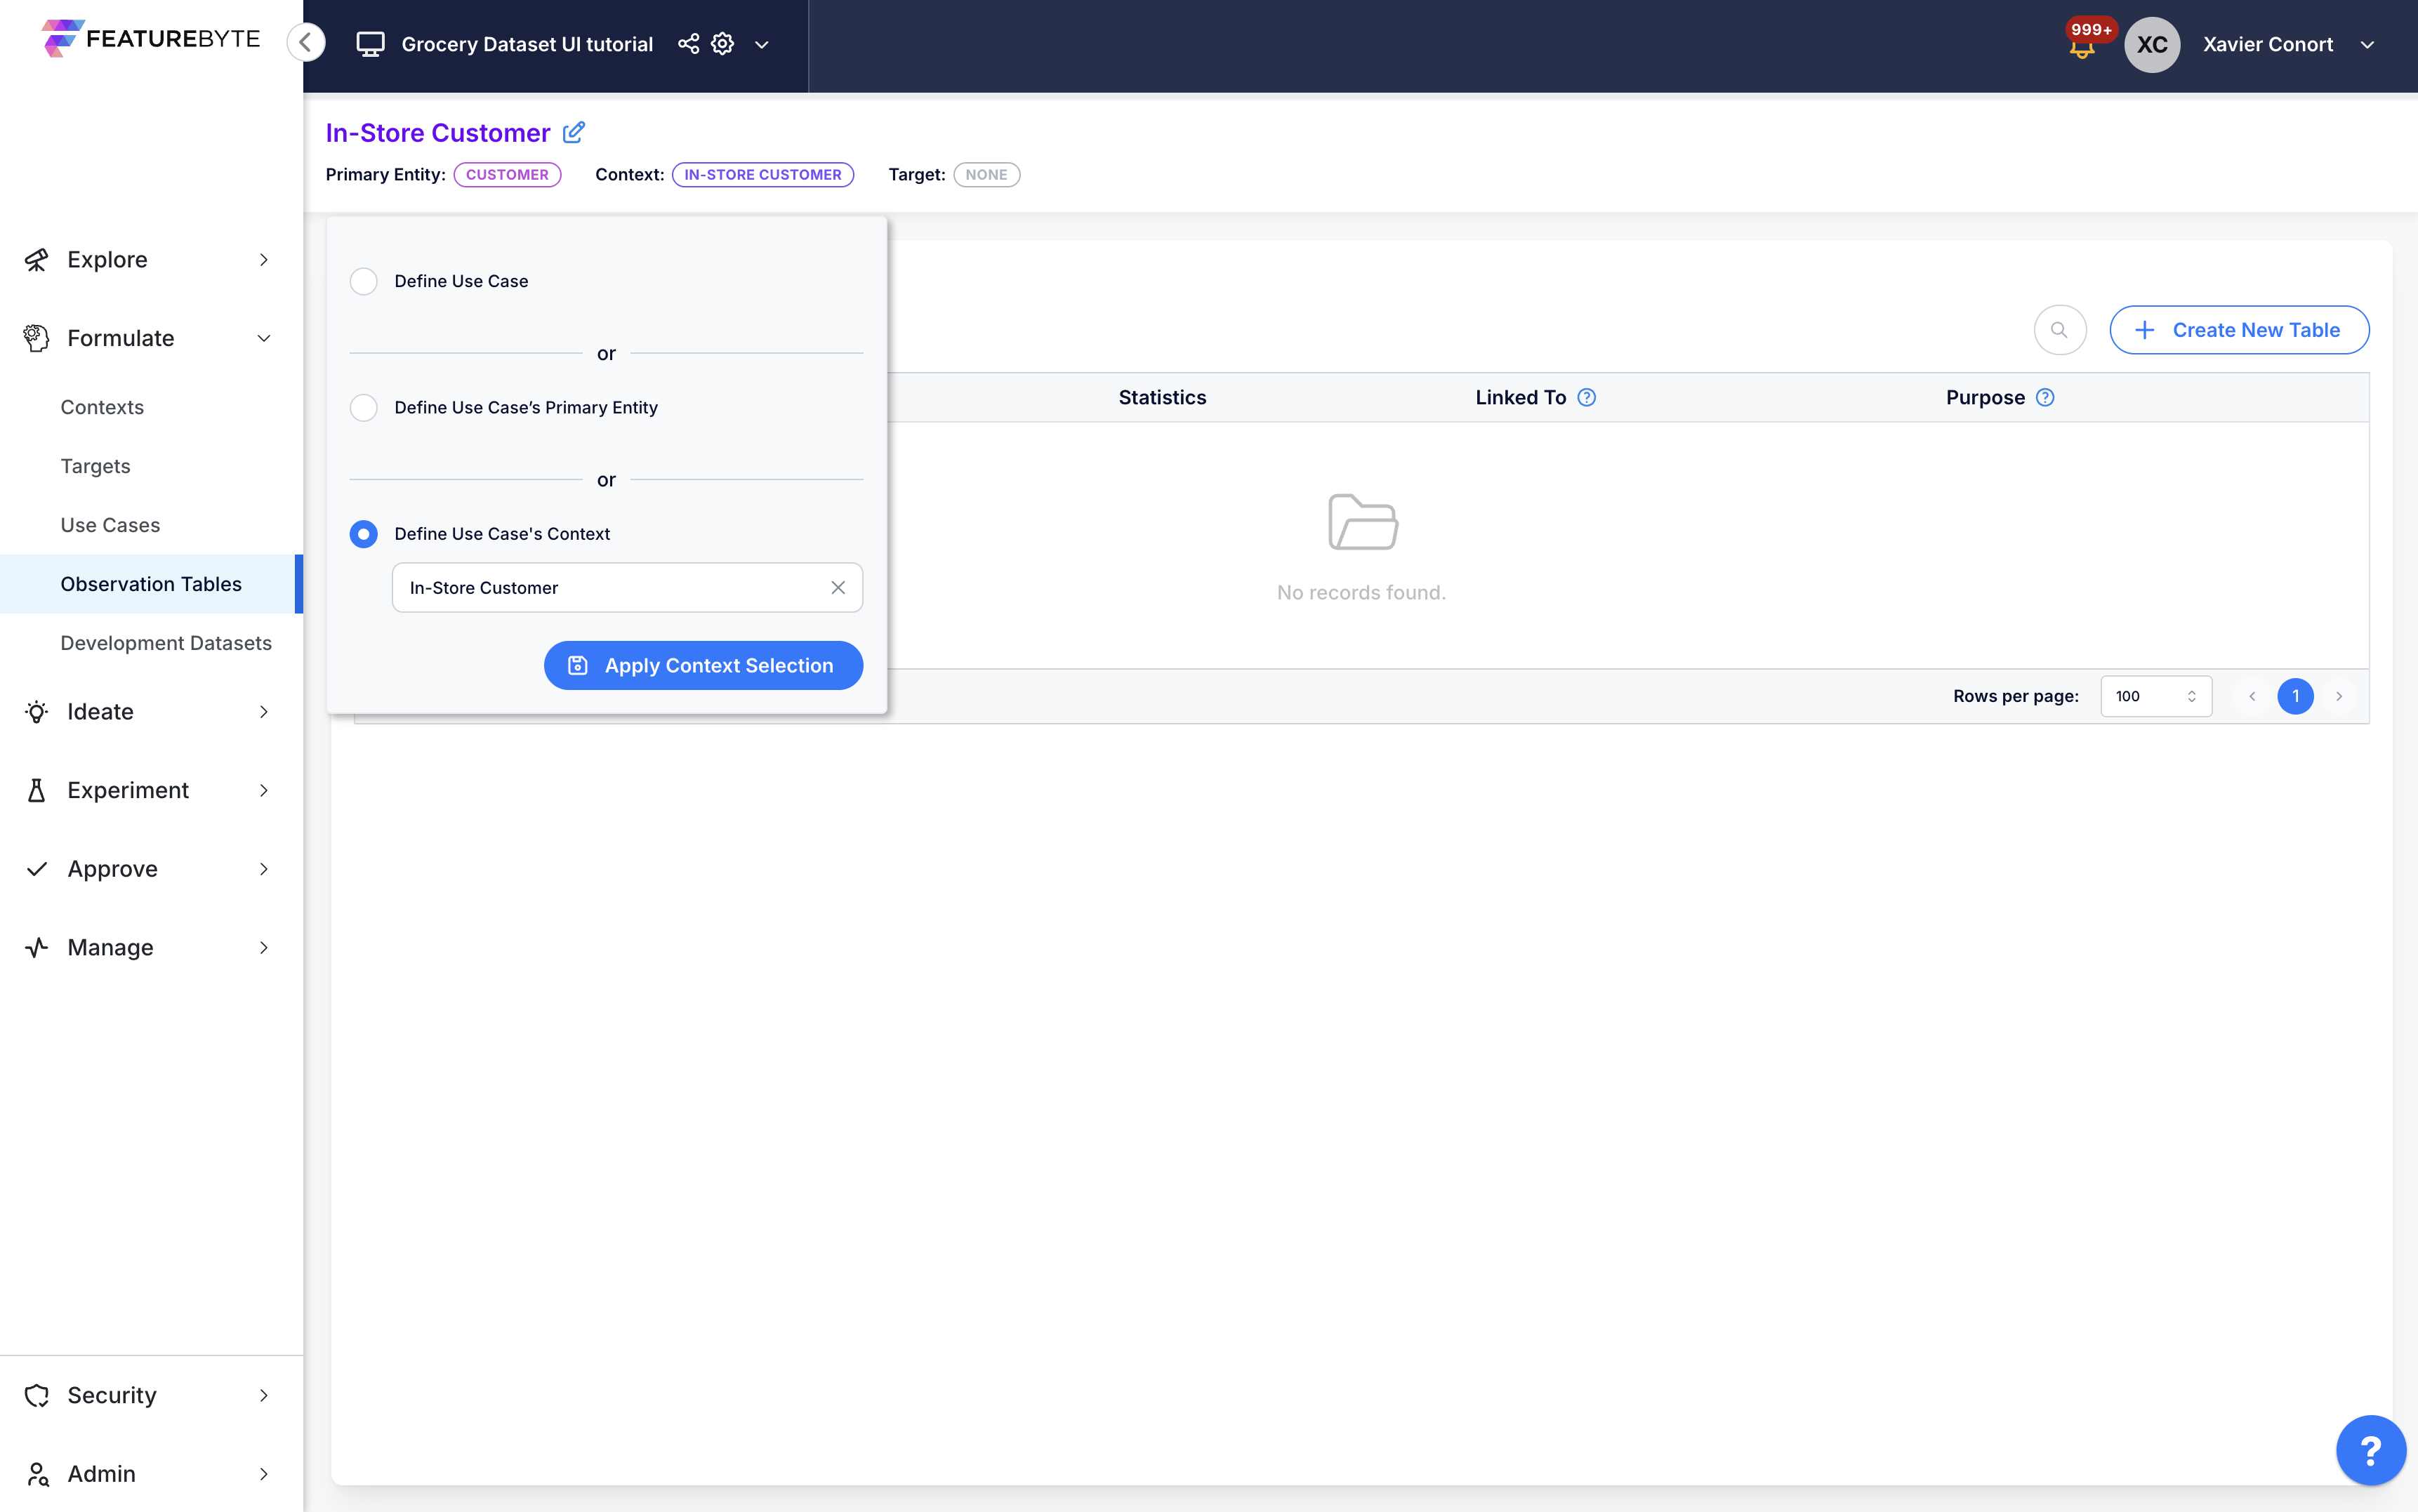Image resolution: width=2418 pixels, height=1512 pixels.
Task: Click the Purpose column help icon
Action: [x=2045, y=397]
